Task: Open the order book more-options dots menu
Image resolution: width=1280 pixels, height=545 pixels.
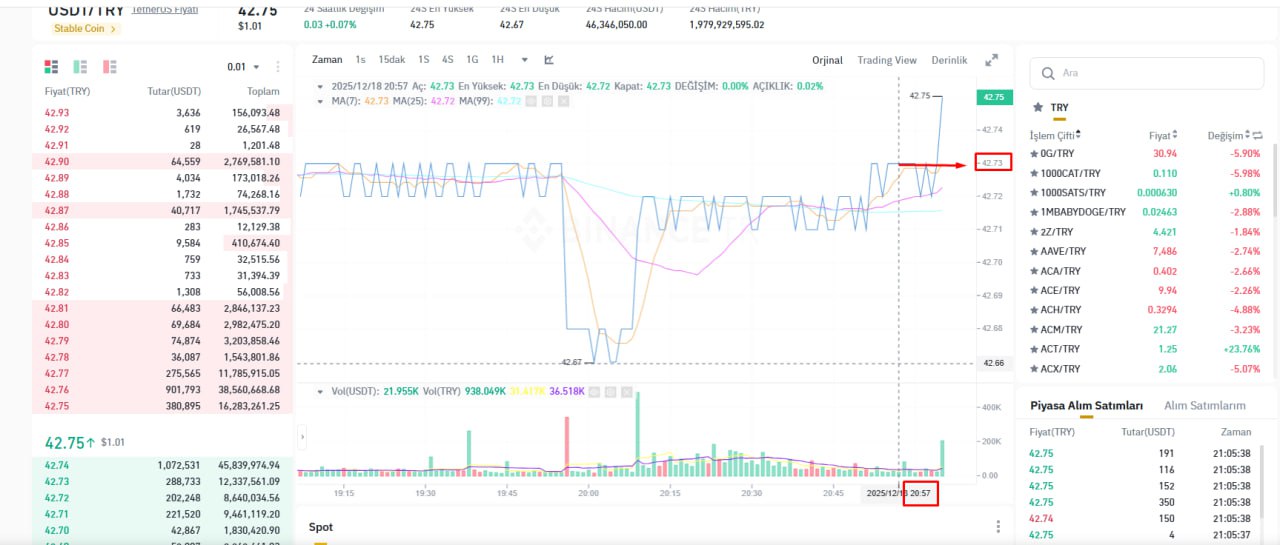Action: (x=278, y=67)
